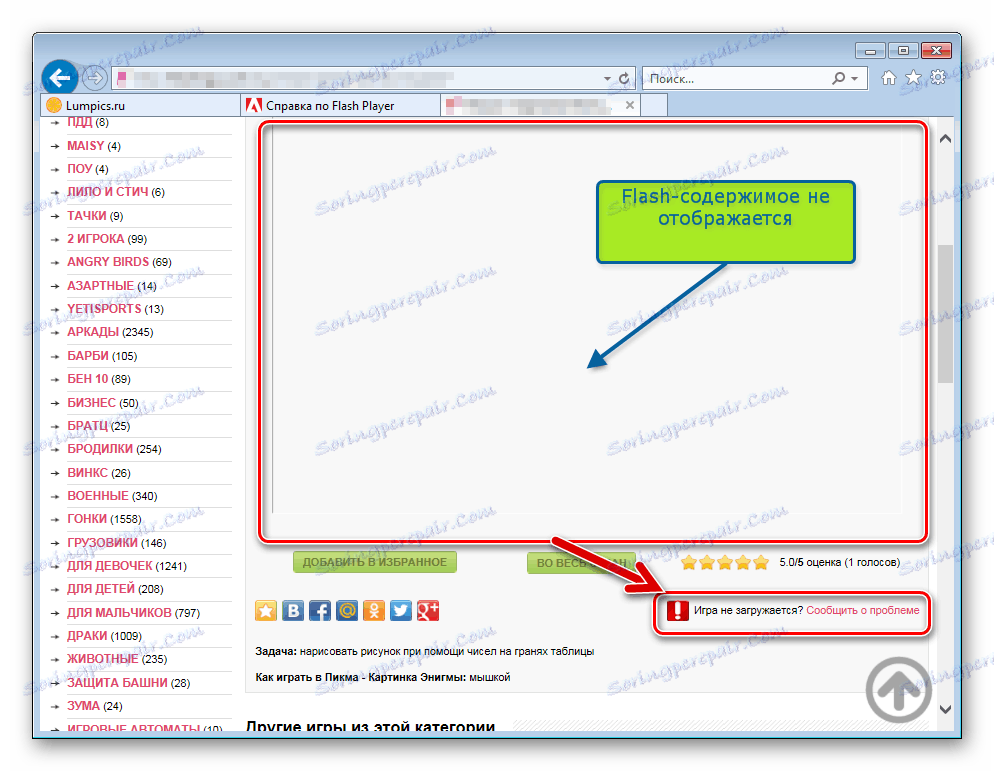Refresh the page with reload icon
The width and height of the screenshot is (994, 771).
point(624,79)
